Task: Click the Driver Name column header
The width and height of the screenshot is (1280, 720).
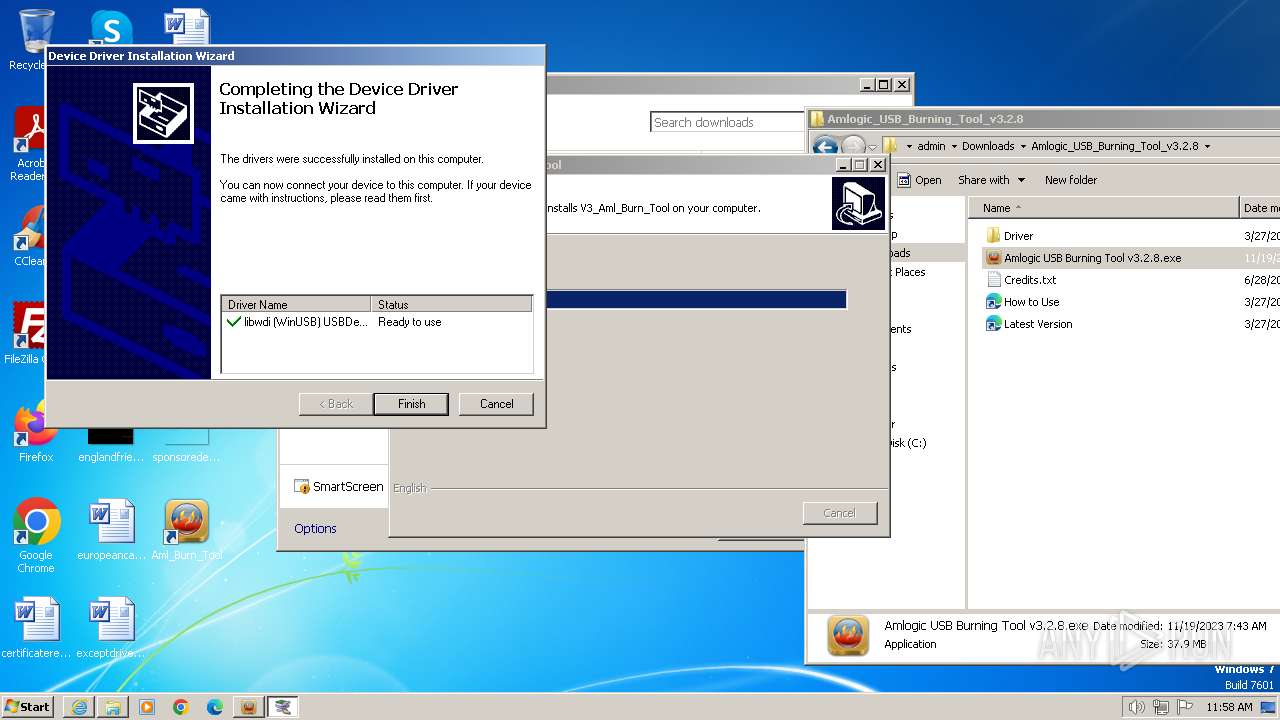Action: tap(296, 304)
